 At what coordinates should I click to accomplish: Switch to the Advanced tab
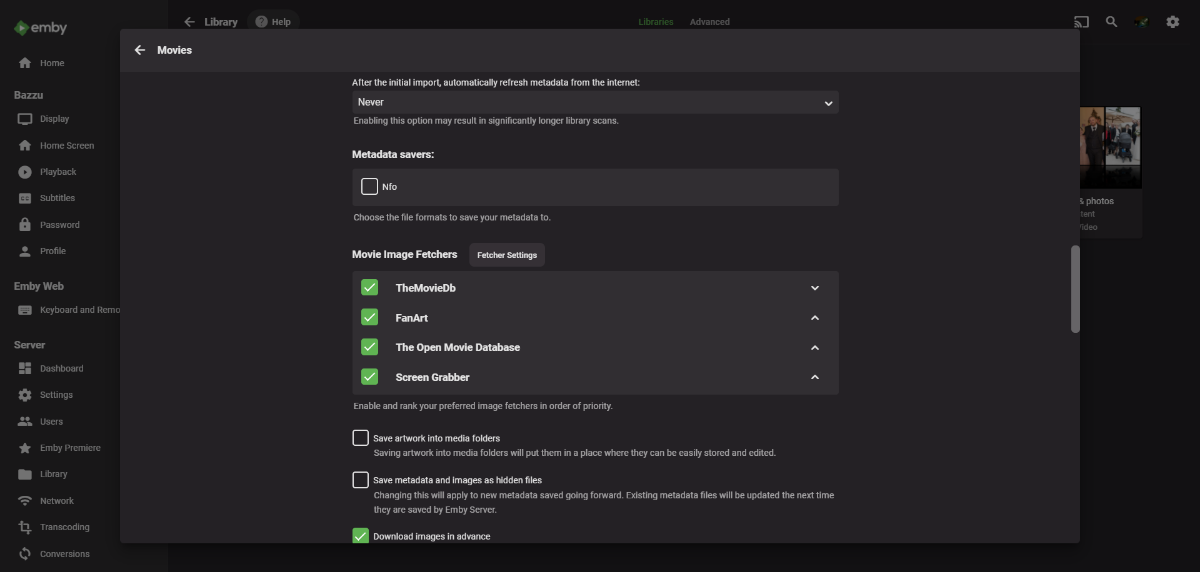[x=709, y=22]
